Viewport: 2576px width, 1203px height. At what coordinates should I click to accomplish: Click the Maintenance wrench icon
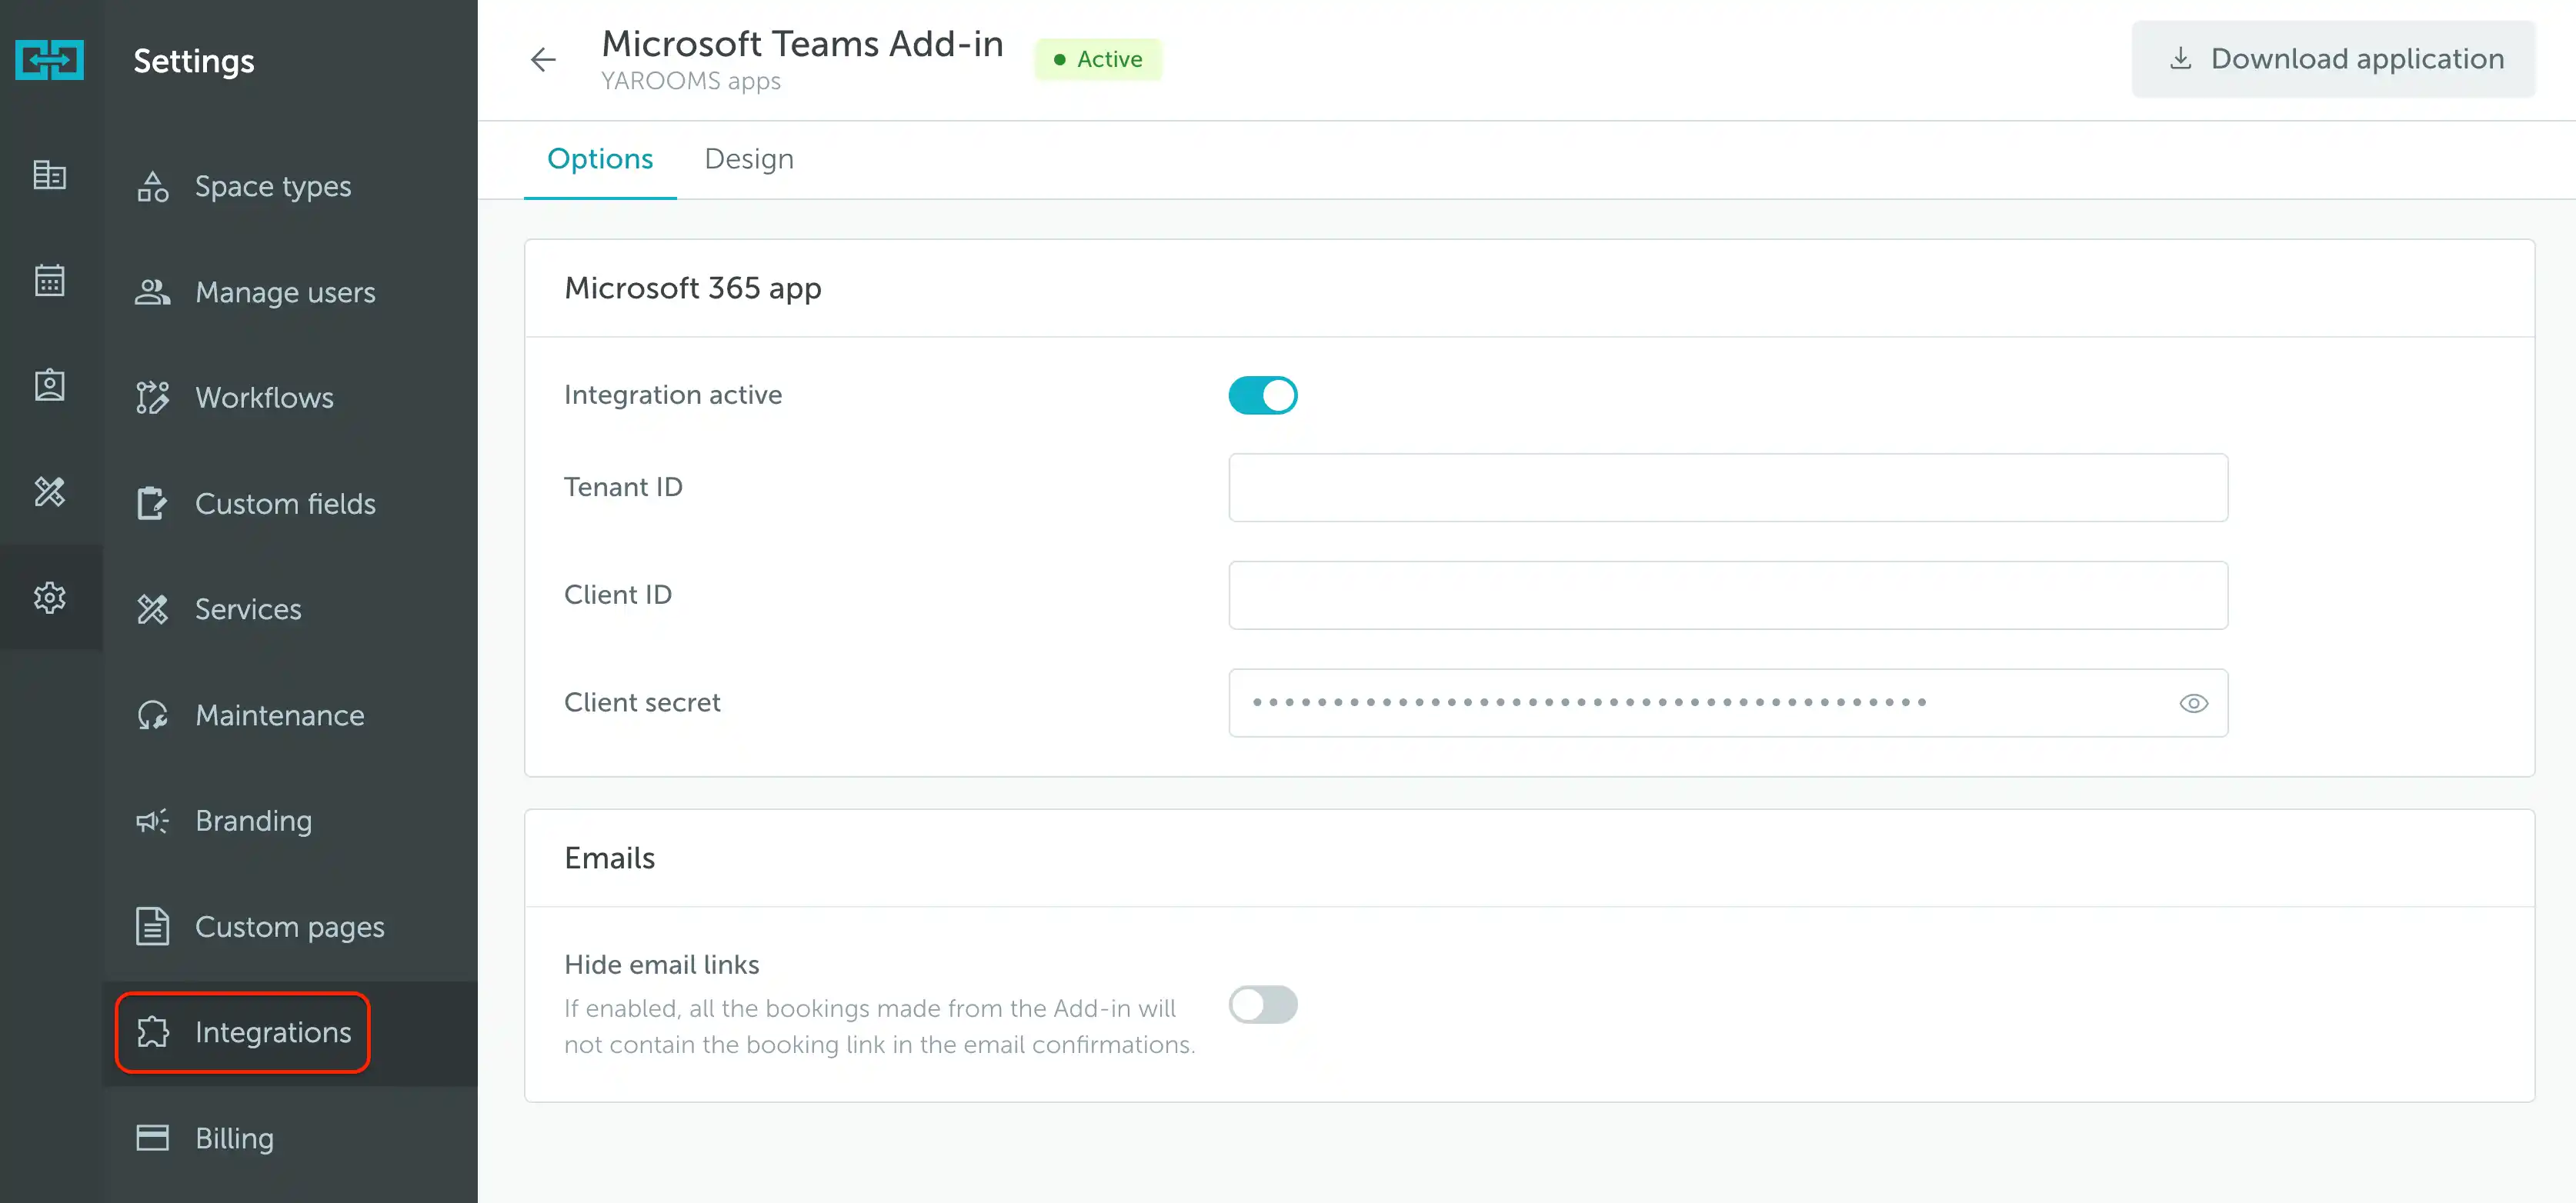[152, 715]
